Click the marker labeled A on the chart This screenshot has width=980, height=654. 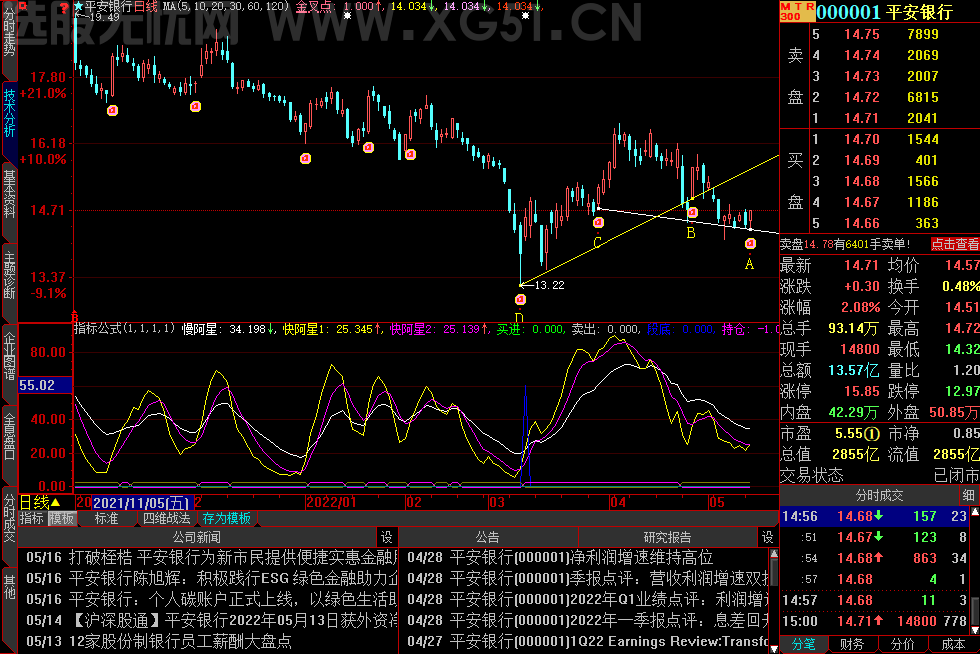point(750,244)
